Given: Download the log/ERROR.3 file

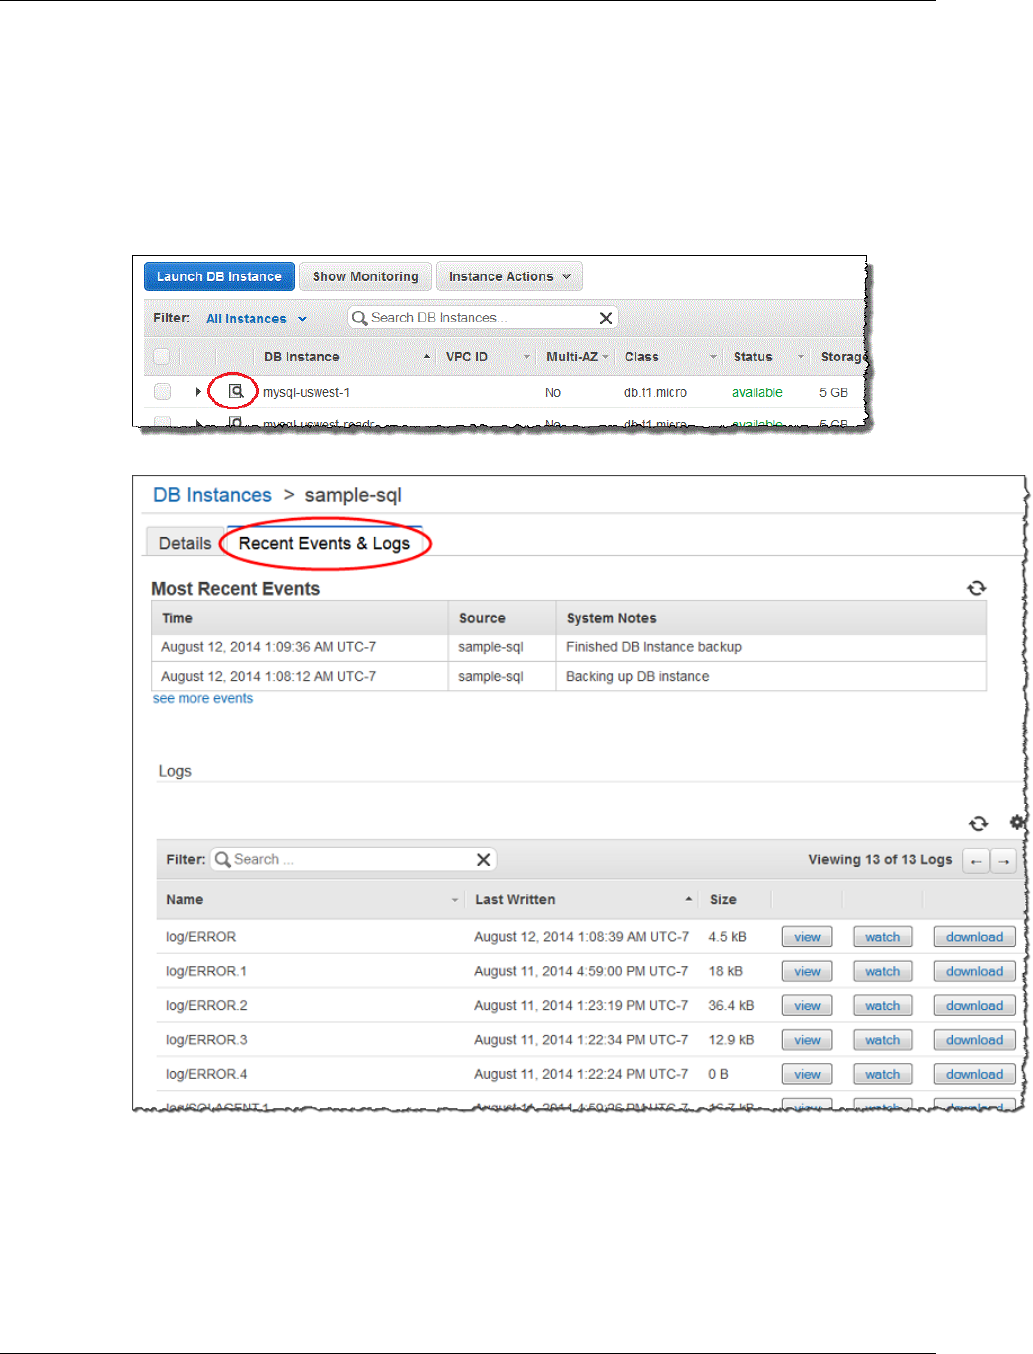Looking at the screenshot, I should point(974,1040).
